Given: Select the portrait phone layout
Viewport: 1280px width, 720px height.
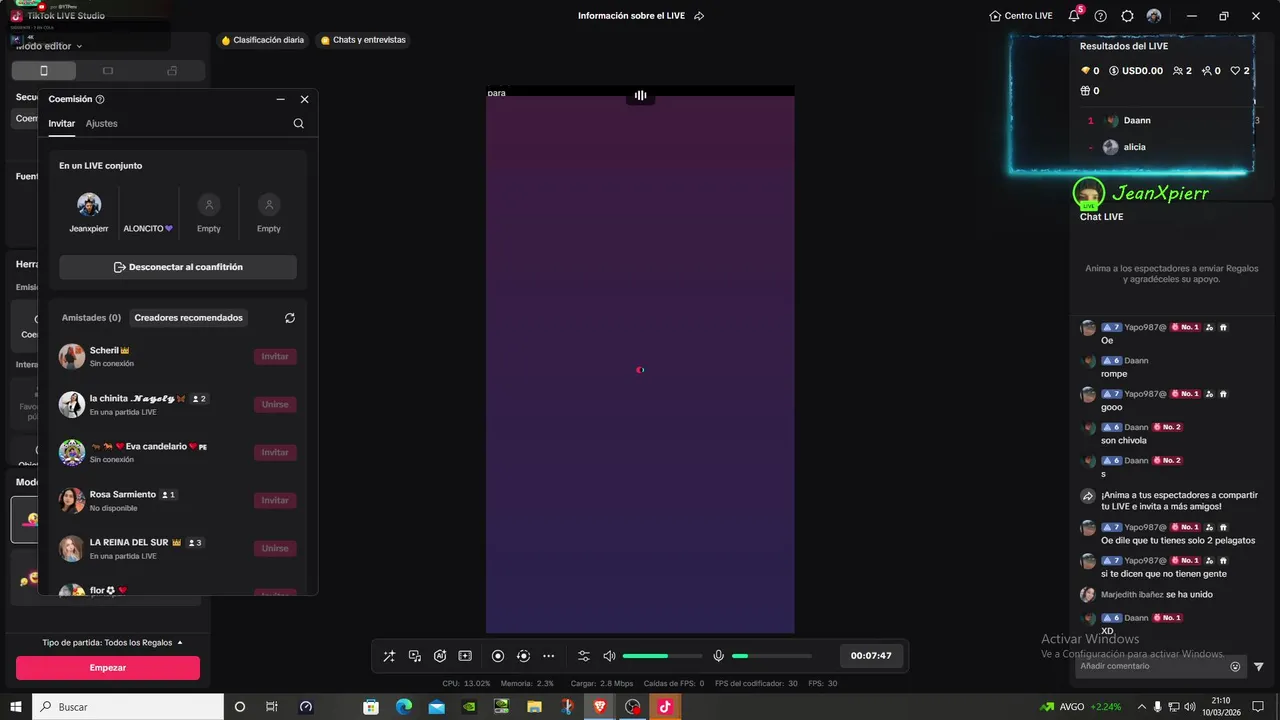Looking at the screenshot, I should pos(43,71).
